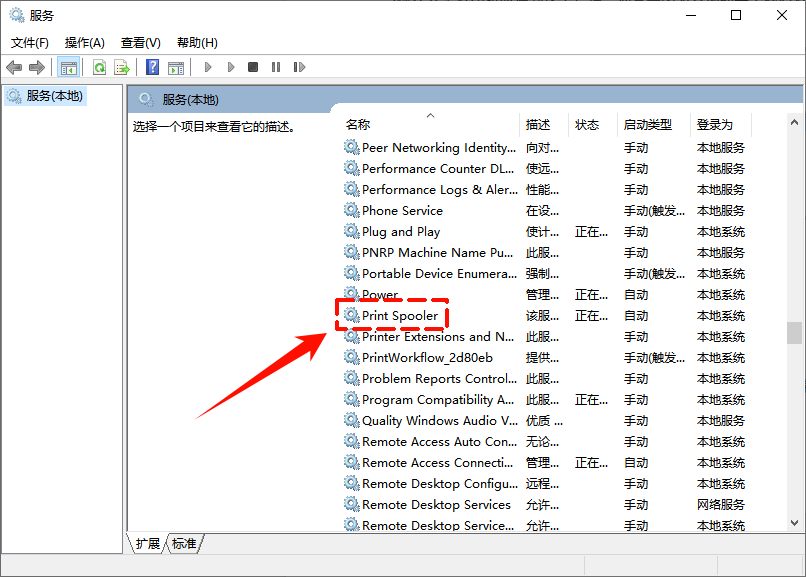Click the Pause Service toolbar icon

(x=275, y=67)
